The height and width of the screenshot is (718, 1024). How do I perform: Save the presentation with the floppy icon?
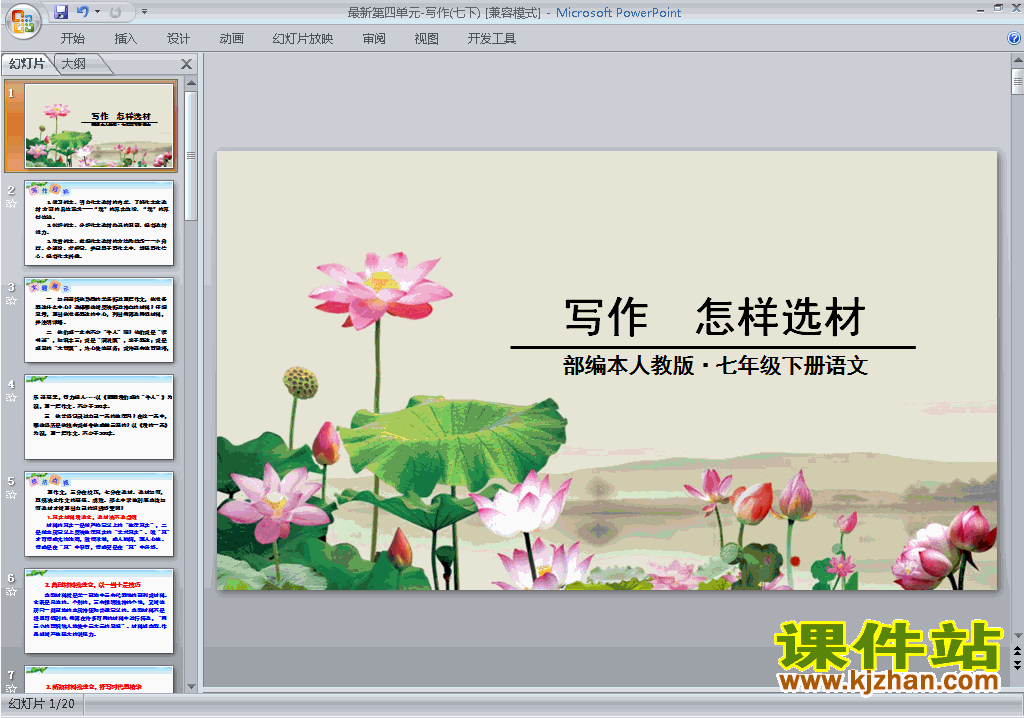(x=61, y=12)
